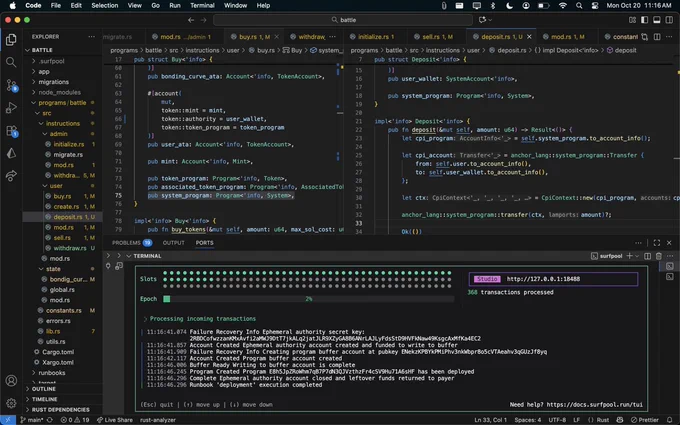Close the deposit.rs editor tab
This screenshot has width=680, height=425.
pyautogui.click(x=529, y=37)
